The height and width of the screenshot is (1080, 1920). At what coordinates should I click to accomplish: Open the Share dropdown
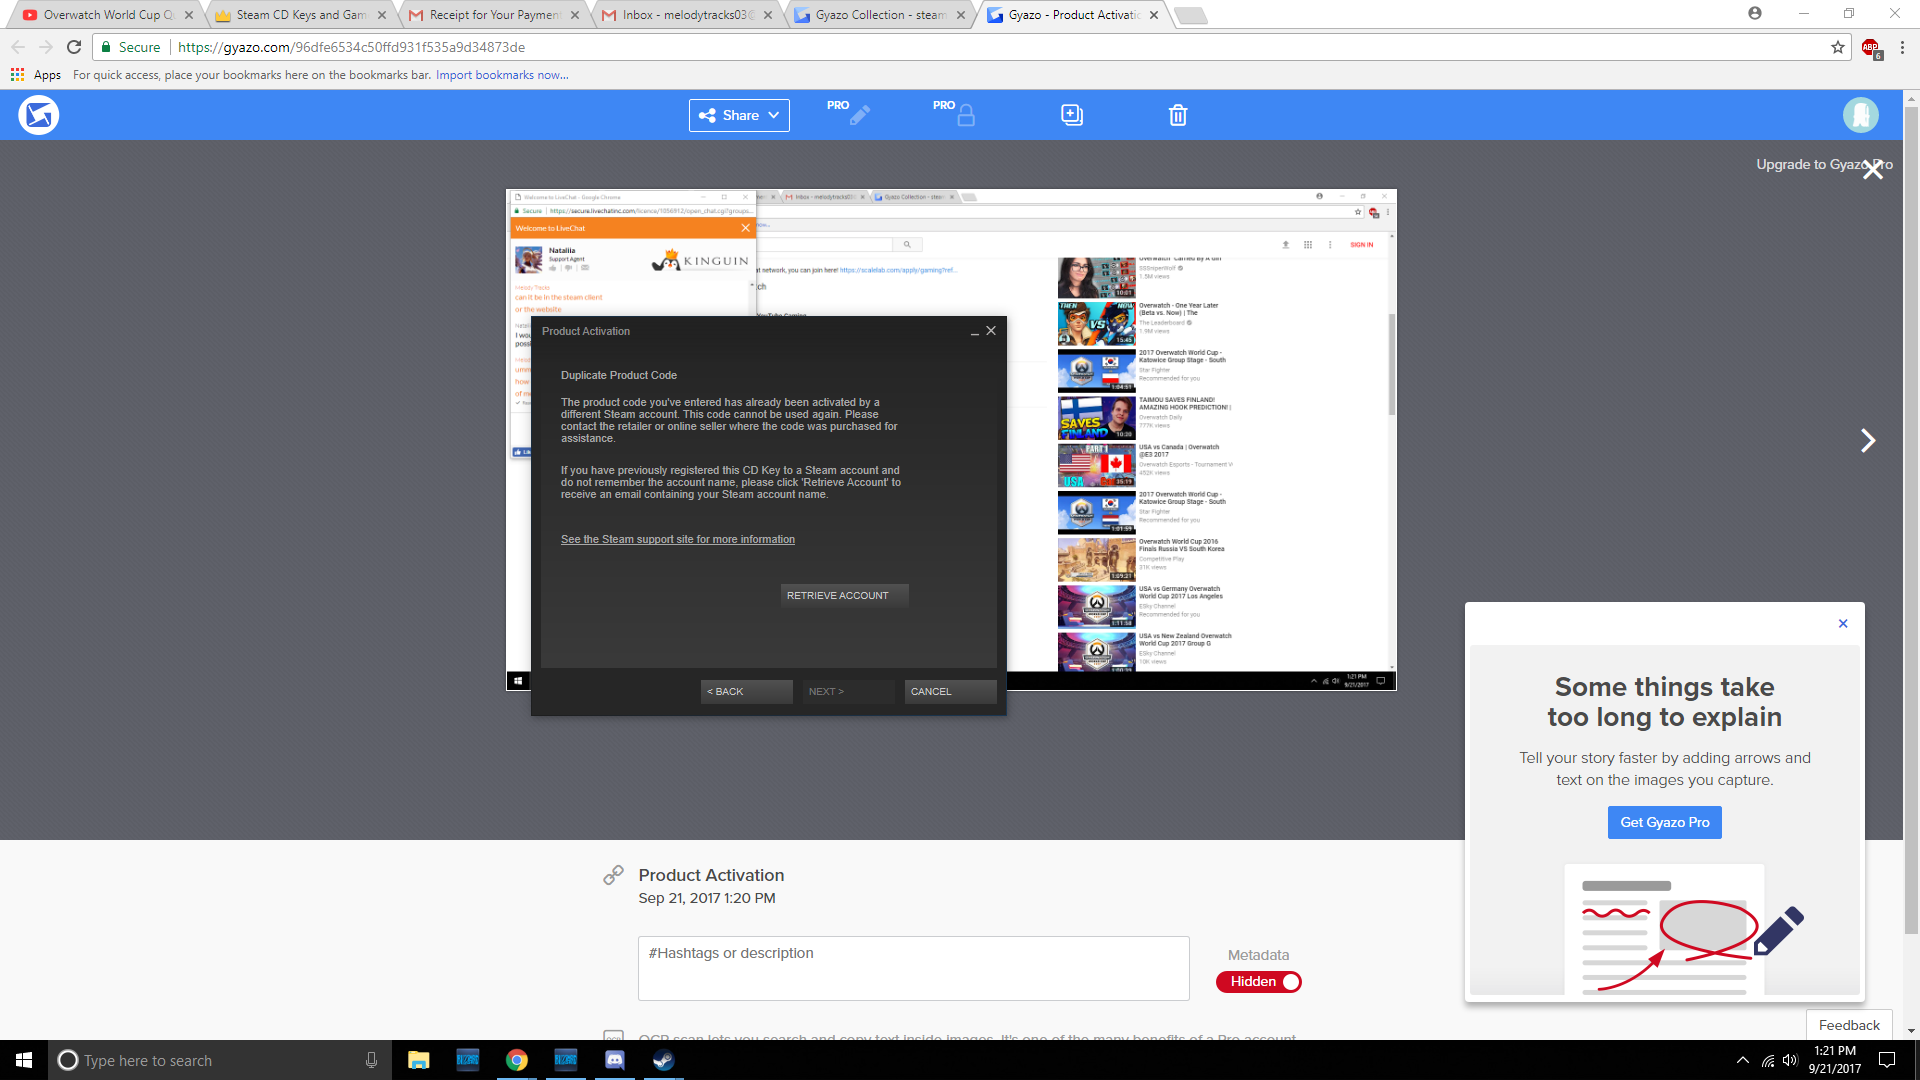point(739,115)
